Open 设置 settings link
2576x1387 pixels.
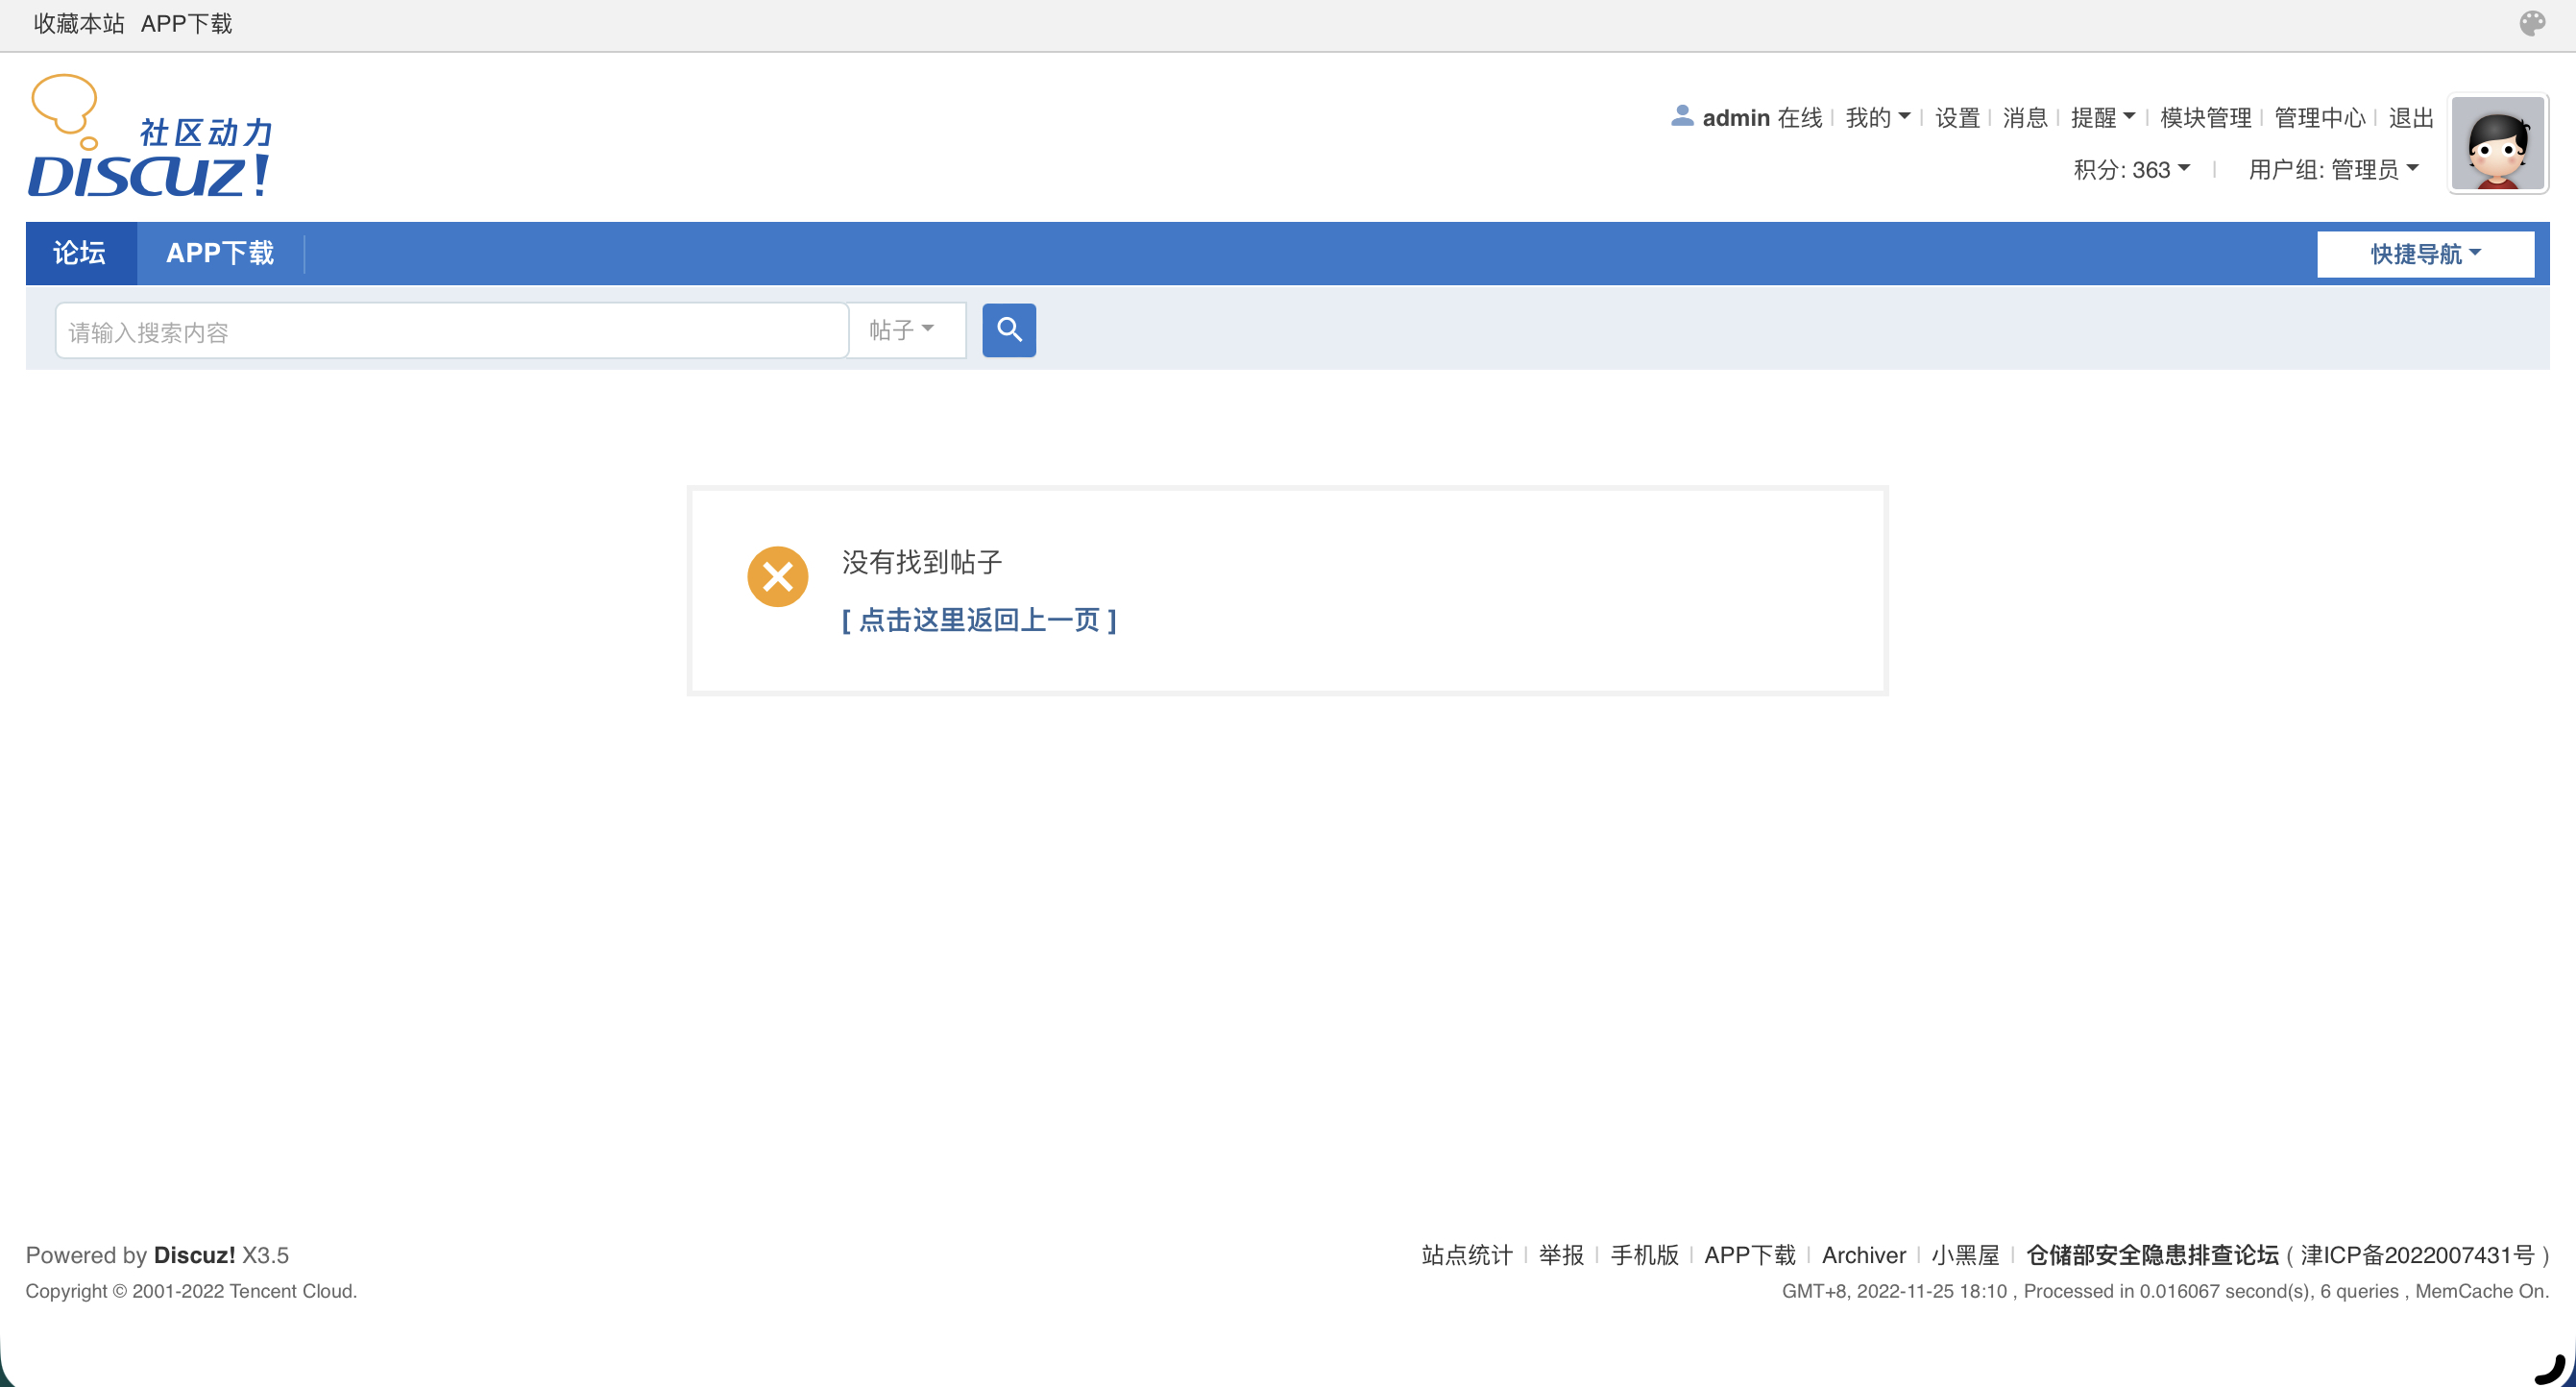(1957, 118)
